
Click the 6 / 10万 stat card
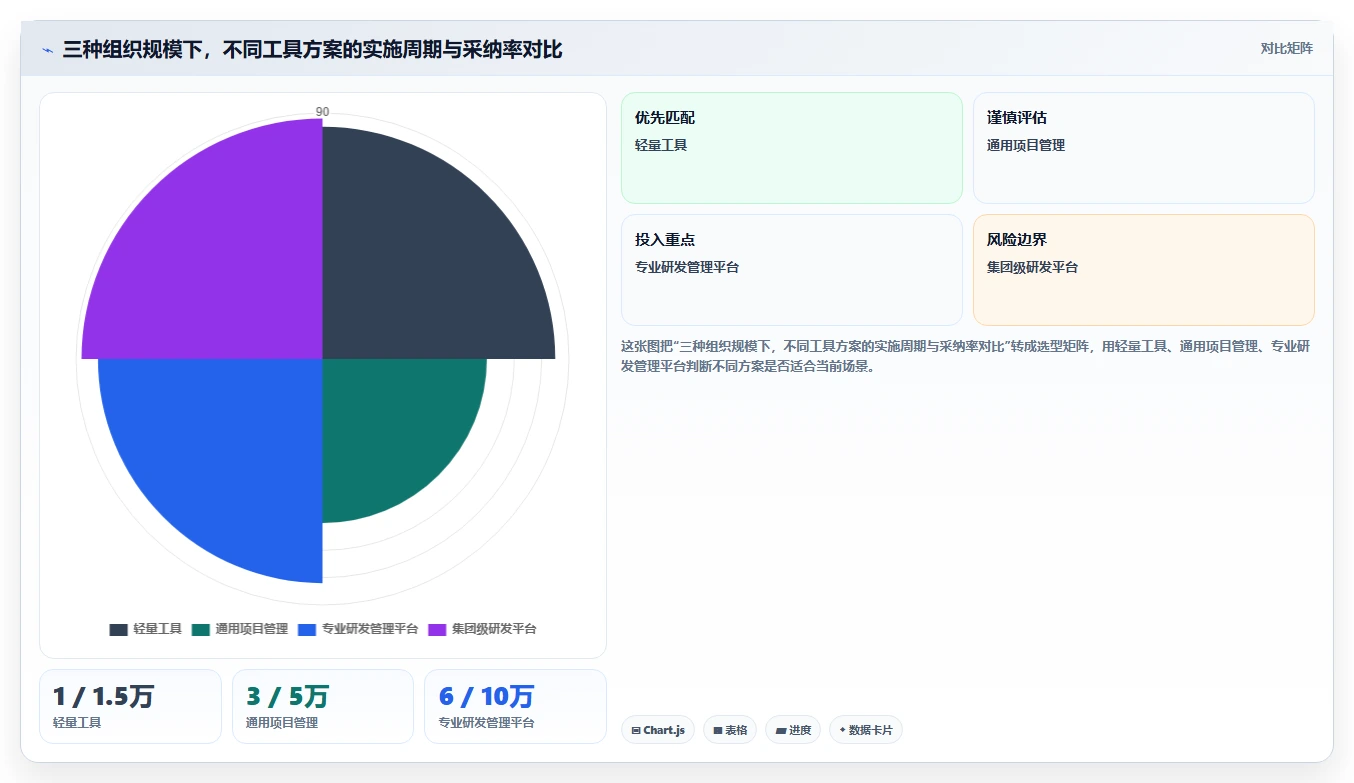515,706
